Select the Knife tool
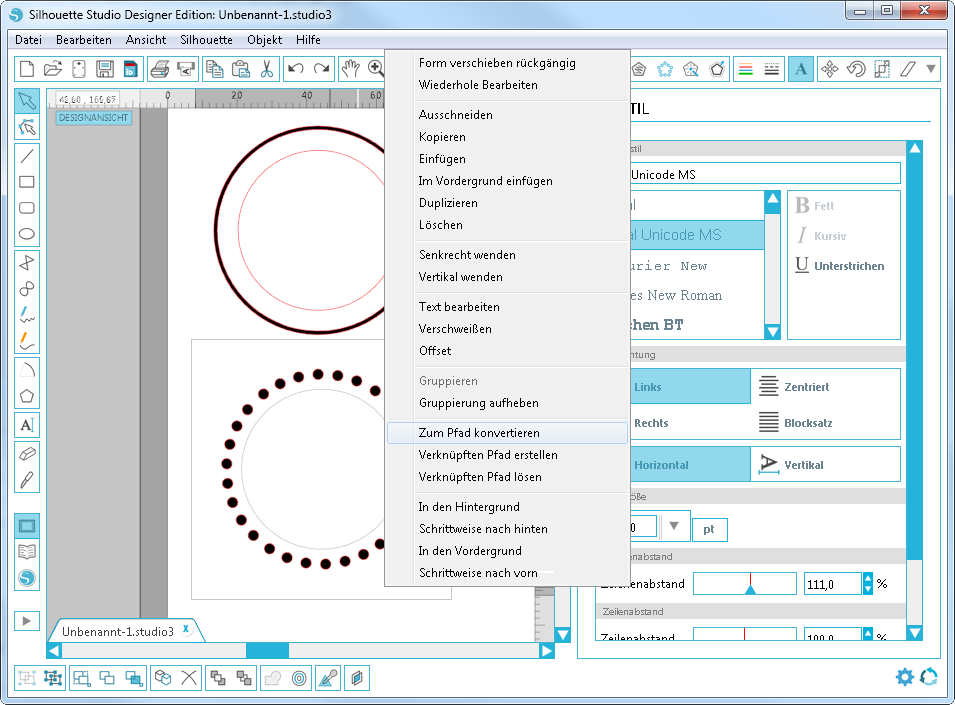The width and height of the screenshot is (955, 705). click(28, 479)
